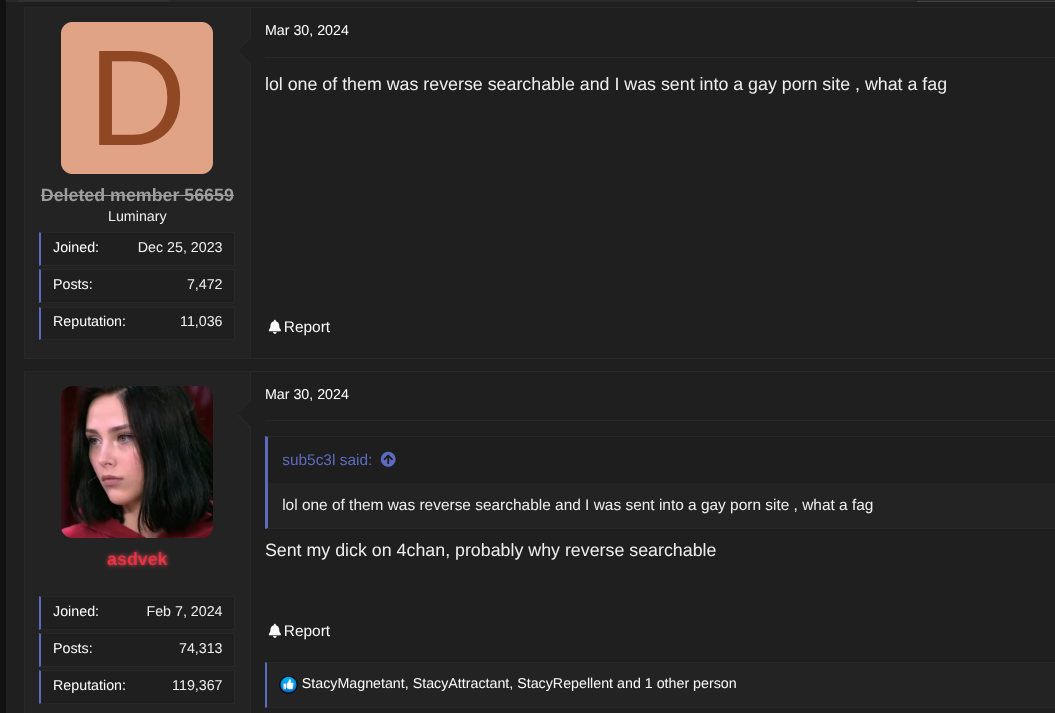
Task: Open StacyAttractant's profile from the likes
Action: (x=461, y=684)
